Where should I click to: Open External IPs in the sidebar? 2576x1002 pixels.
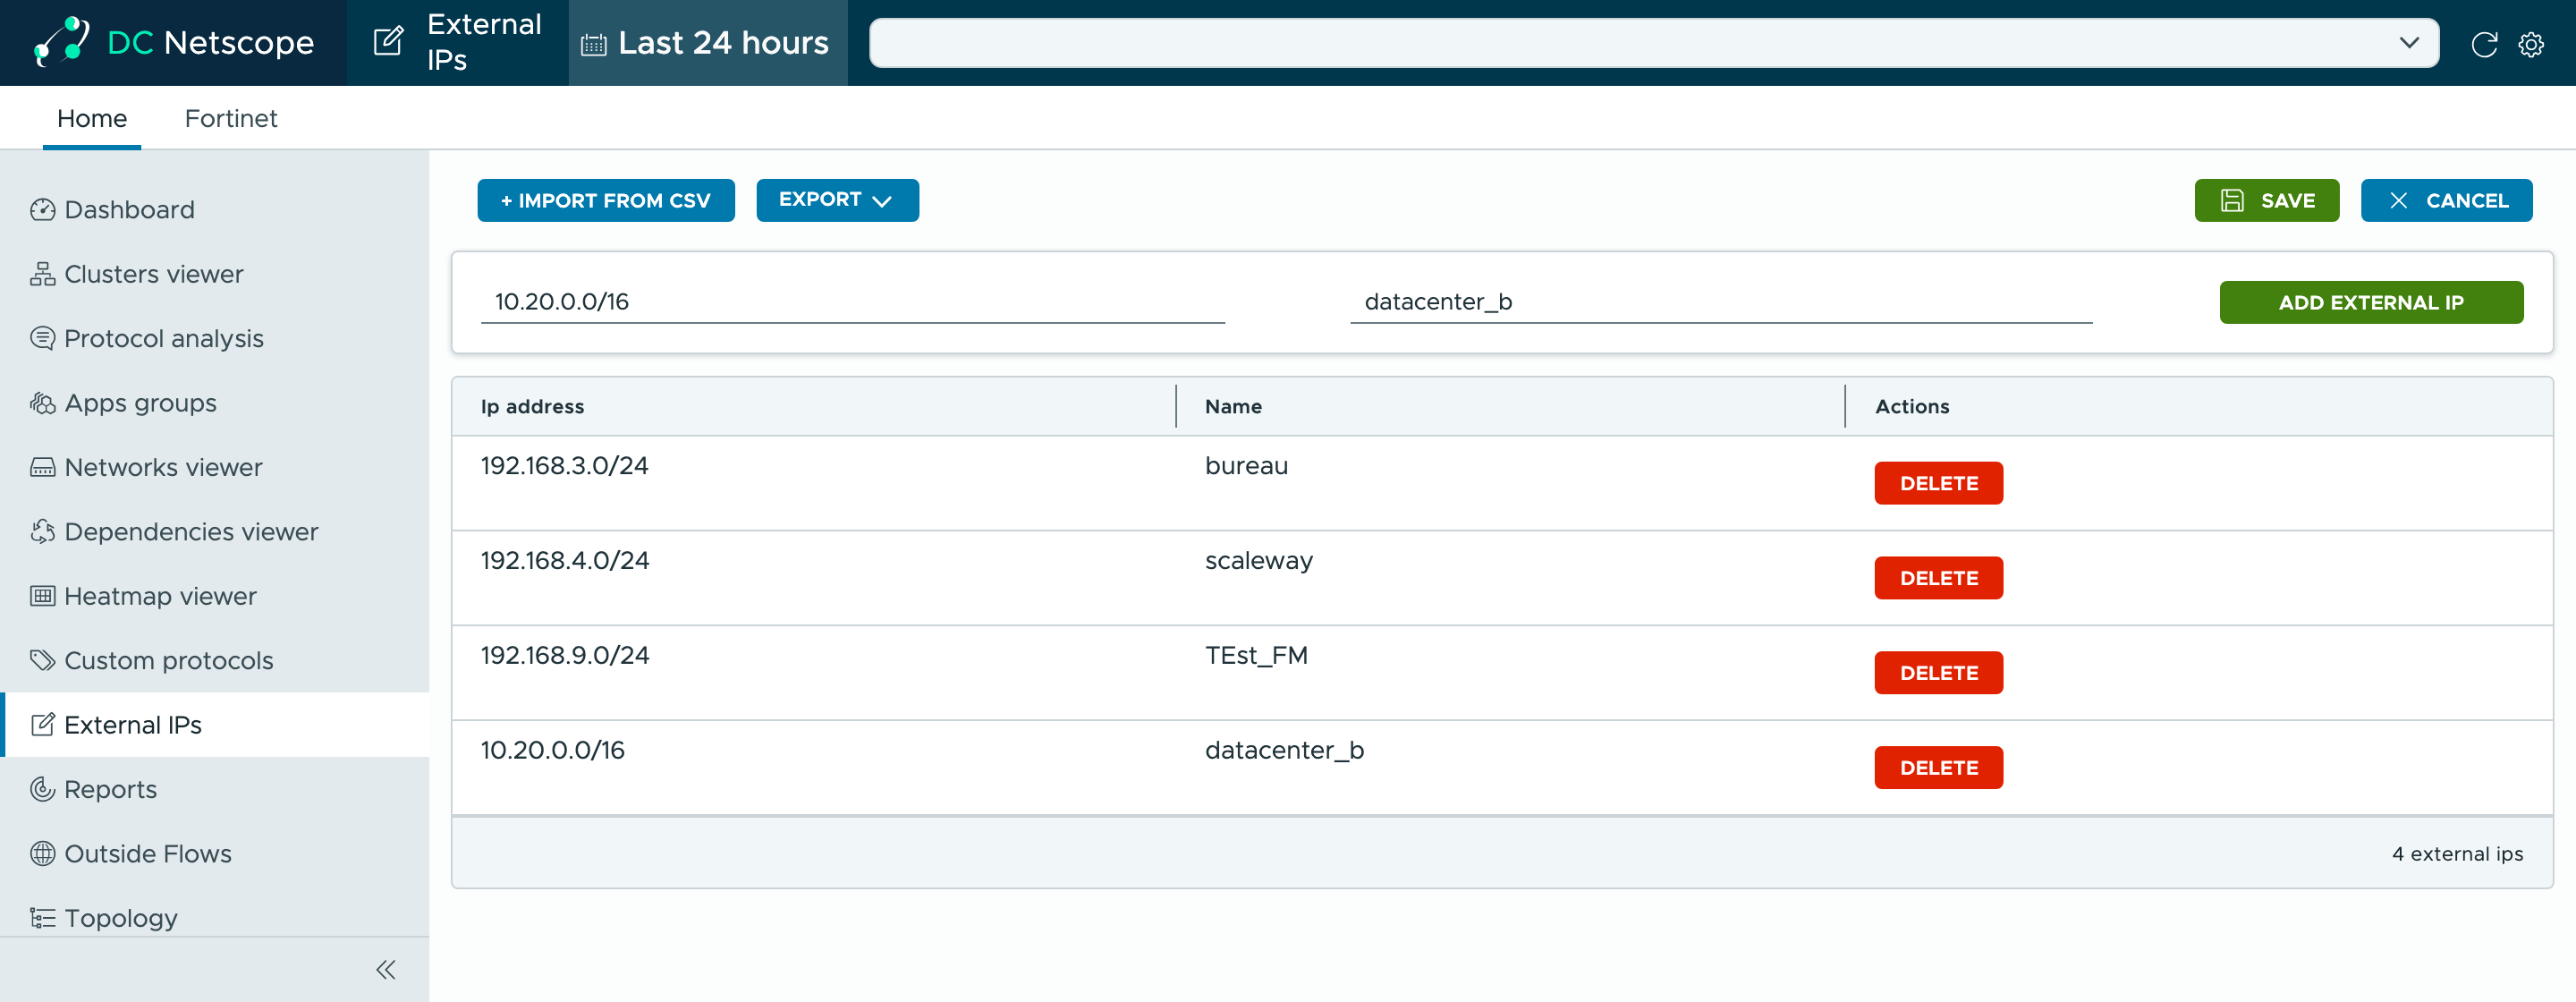click(215, 725)
